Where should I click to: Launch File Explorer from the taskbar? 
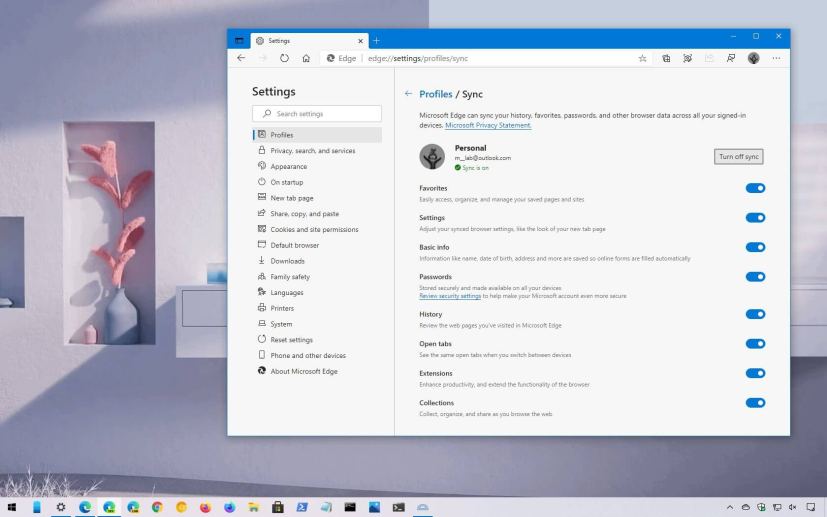tap(253, 508)
